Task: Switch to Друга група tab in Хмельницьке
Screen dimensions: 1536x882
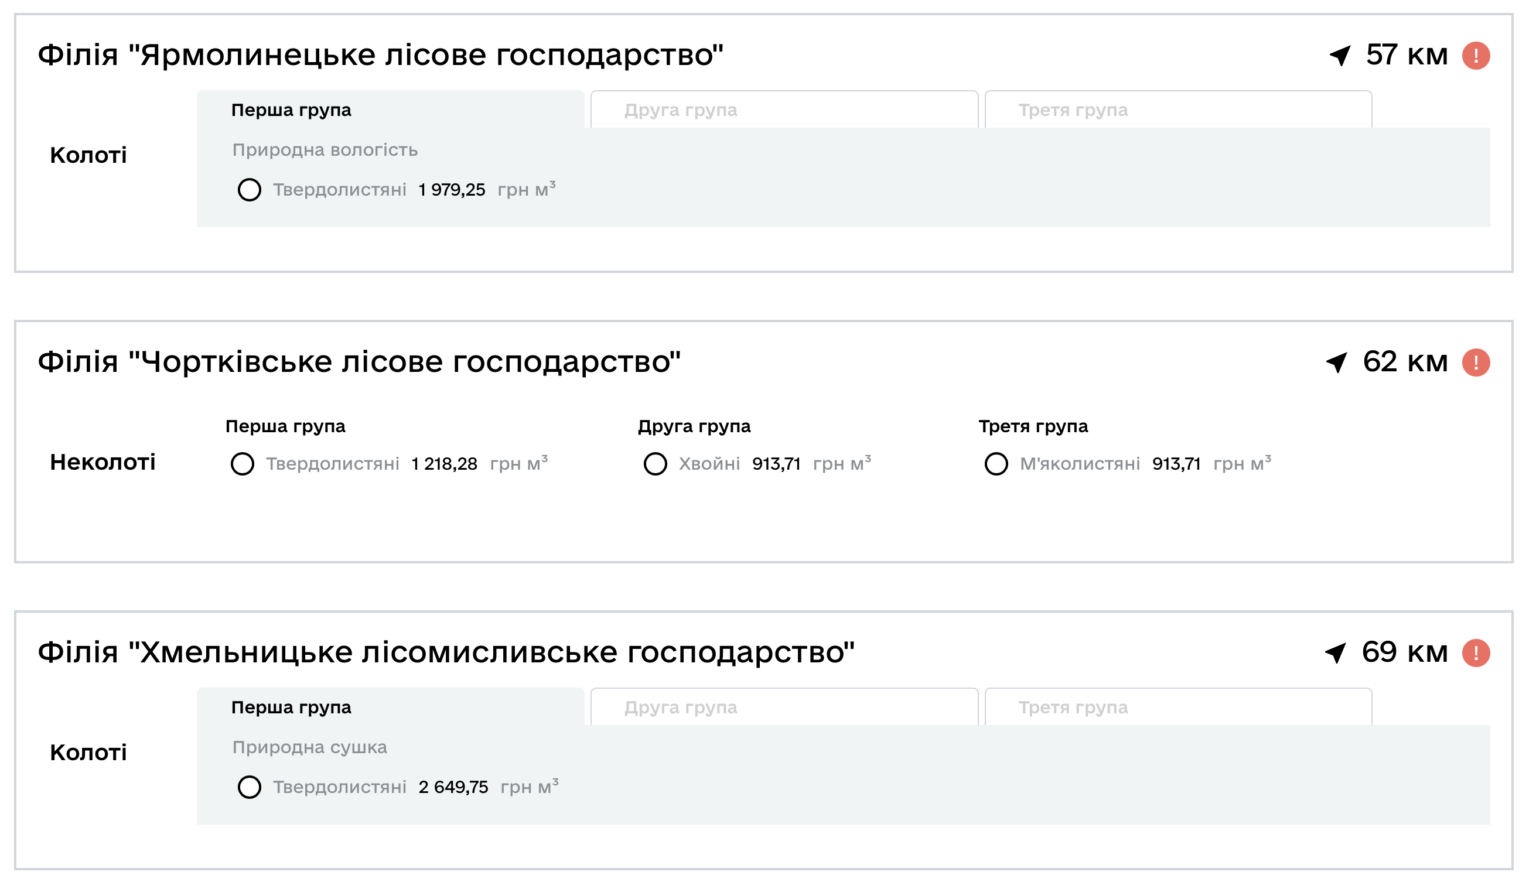Action: coord(784,707)
